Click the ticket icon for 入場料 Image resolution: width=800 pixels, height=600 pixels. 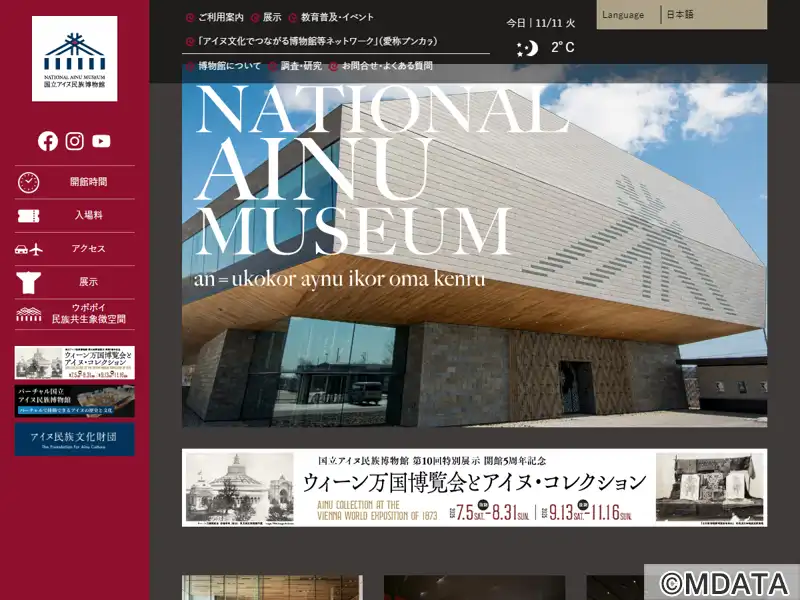click(x=28, y=215)
